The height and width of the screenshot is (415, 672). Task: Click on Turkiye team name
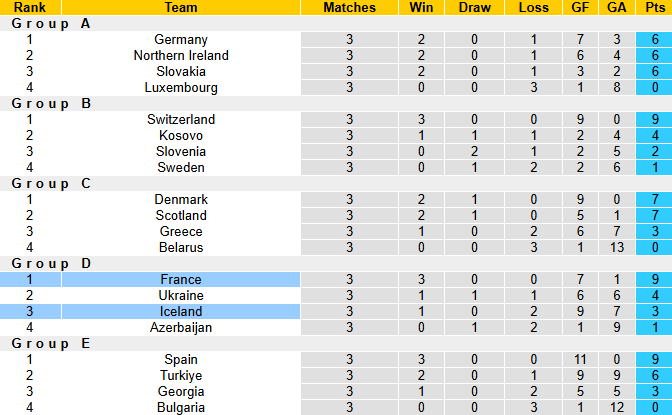[181, 375]
